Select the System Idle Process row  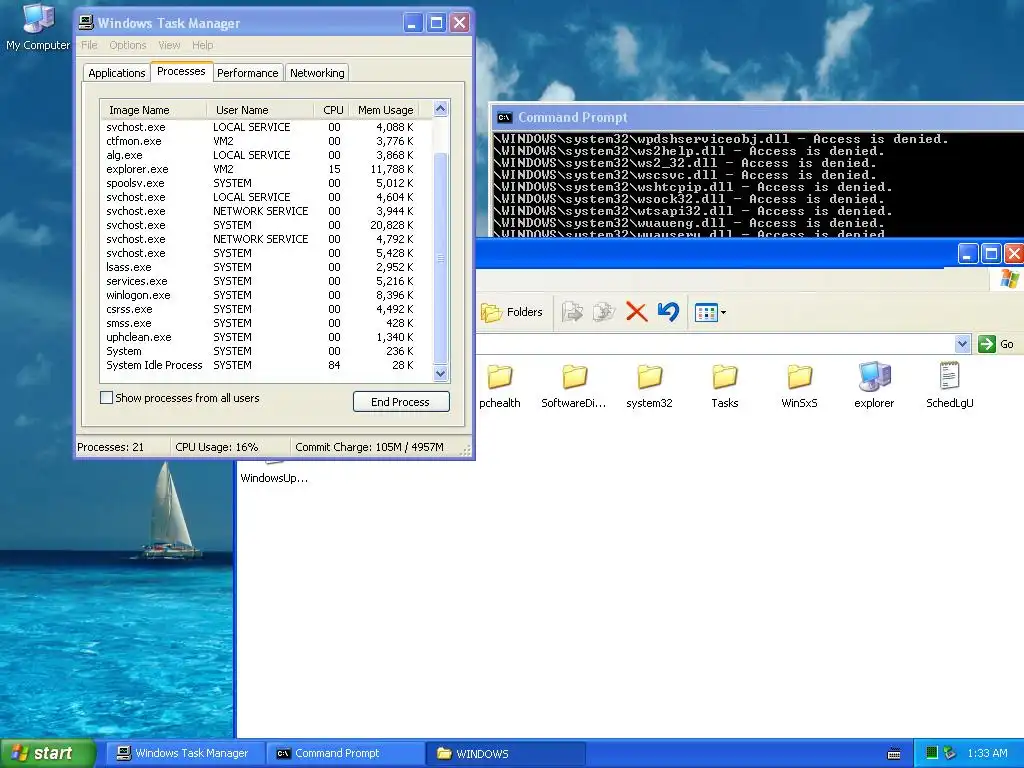coord(265,366)
